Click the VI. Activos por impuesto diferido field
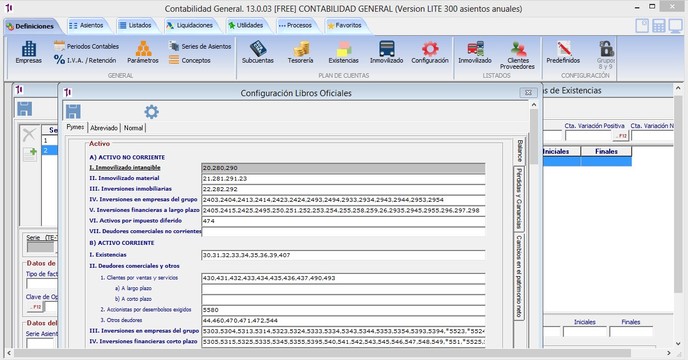The image size is (688, 360). coord(344,221)
